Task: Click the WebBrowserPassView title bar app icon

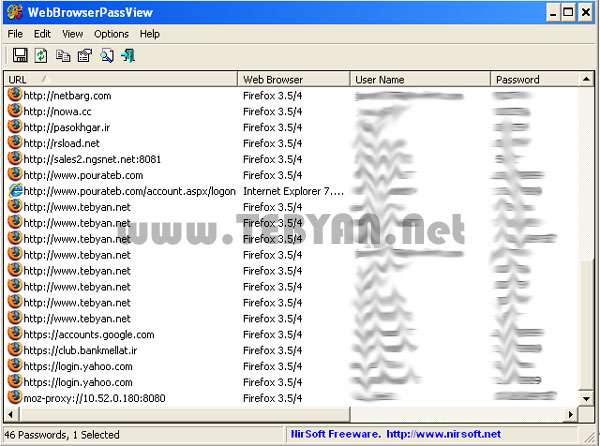Action: coord(15,12)
